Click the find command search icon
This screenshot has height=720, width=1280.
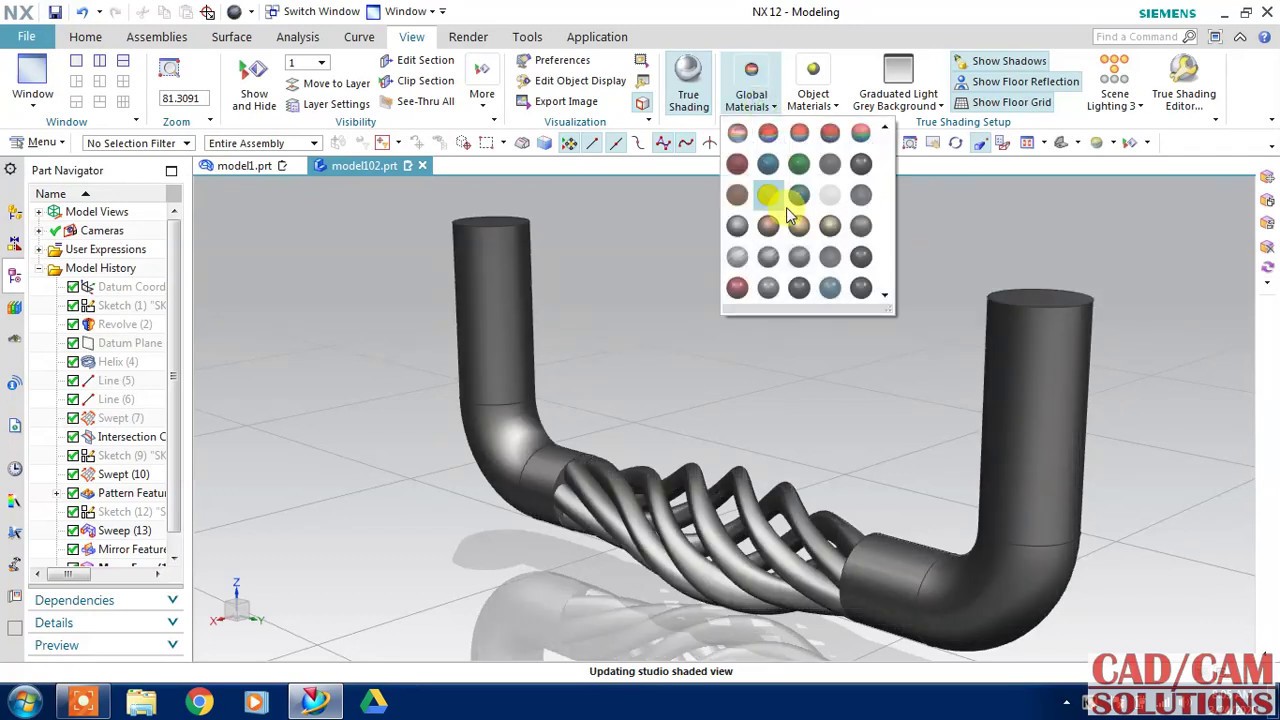tap(1189, 37)
